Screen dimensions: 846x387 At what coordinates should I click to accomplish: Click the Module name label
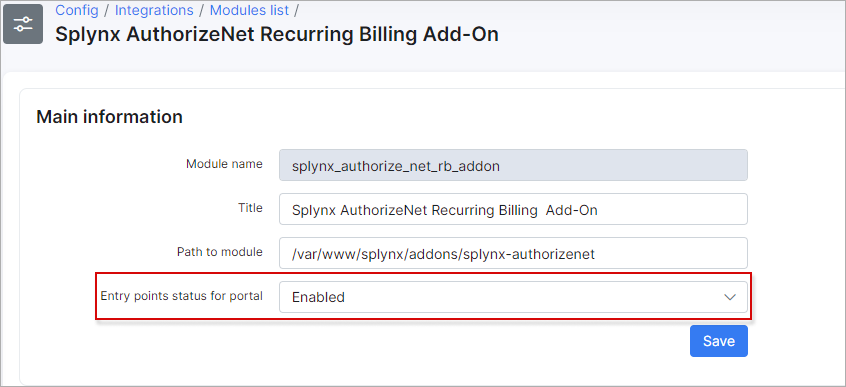coord(224,164)
